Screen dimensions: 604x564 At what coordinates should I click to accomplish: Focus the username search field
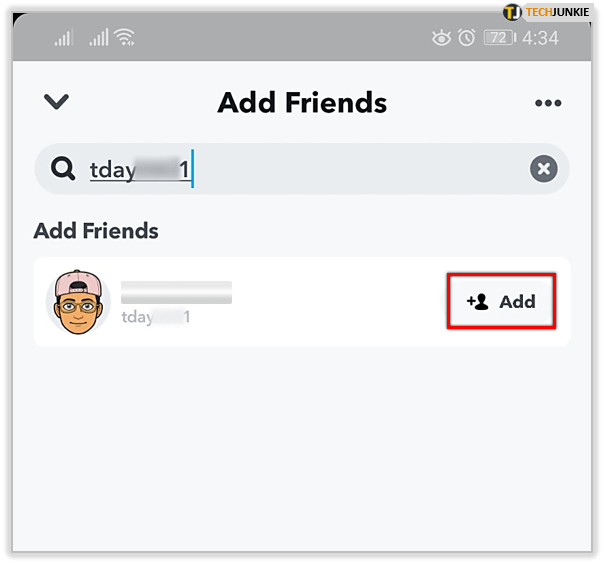302,169
